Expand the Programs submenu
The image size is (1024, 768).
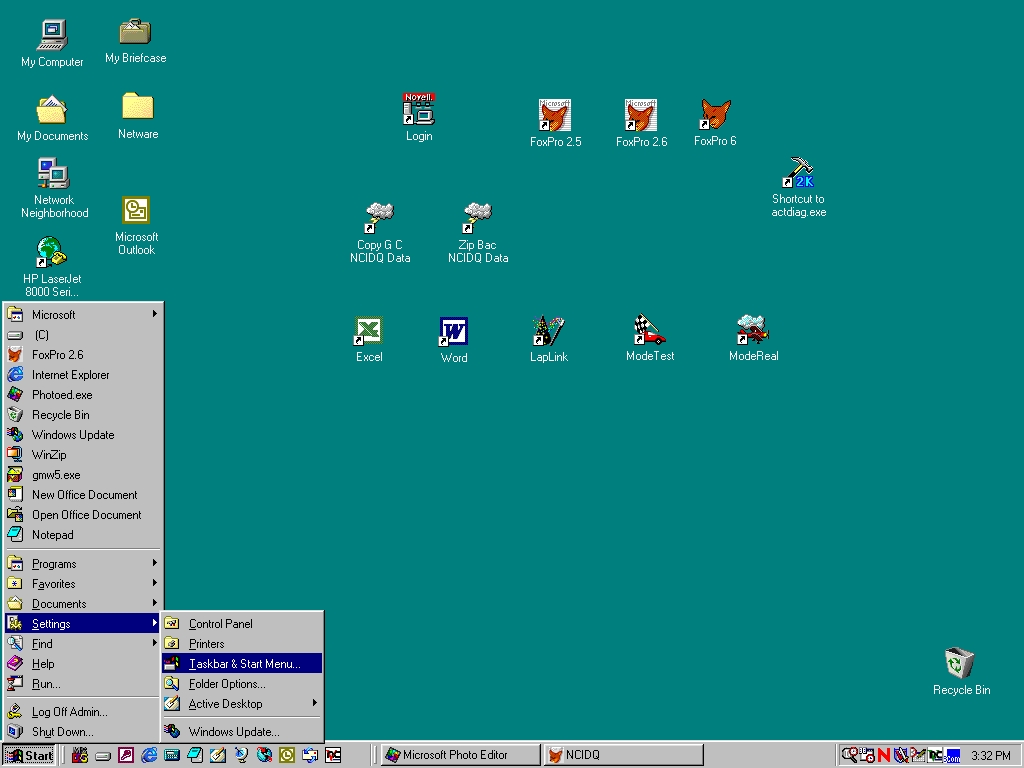coord(83,564)
